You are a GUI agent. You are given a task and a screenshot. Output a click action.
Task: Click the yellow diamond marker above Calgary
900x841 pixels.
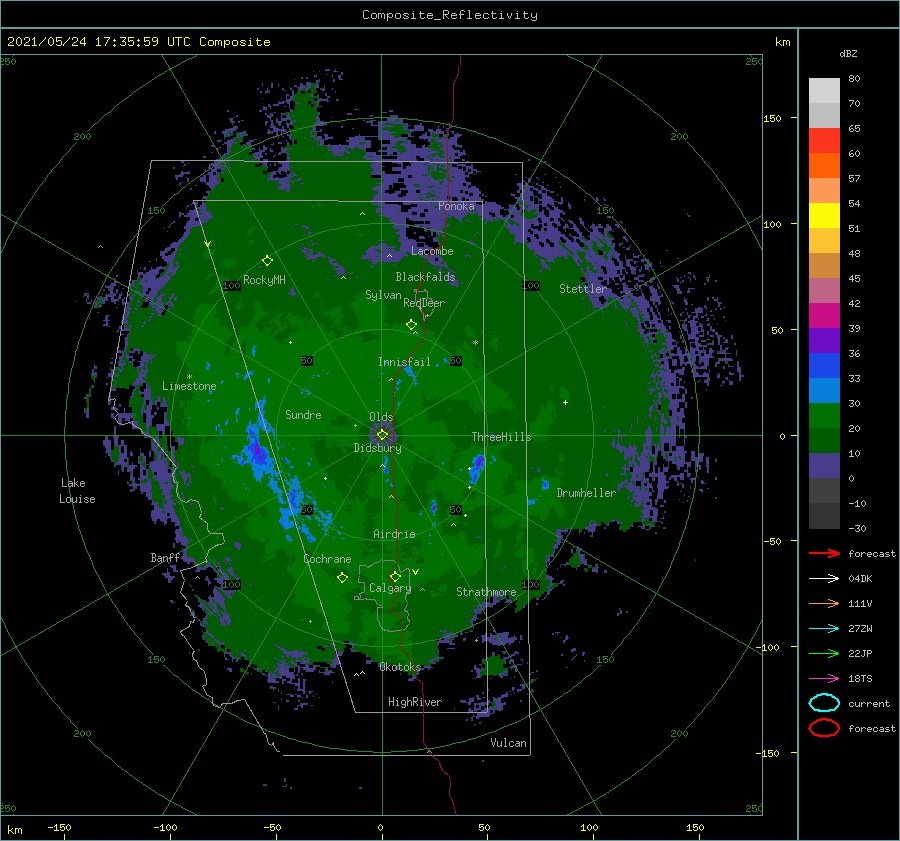(x=395, y=576)
